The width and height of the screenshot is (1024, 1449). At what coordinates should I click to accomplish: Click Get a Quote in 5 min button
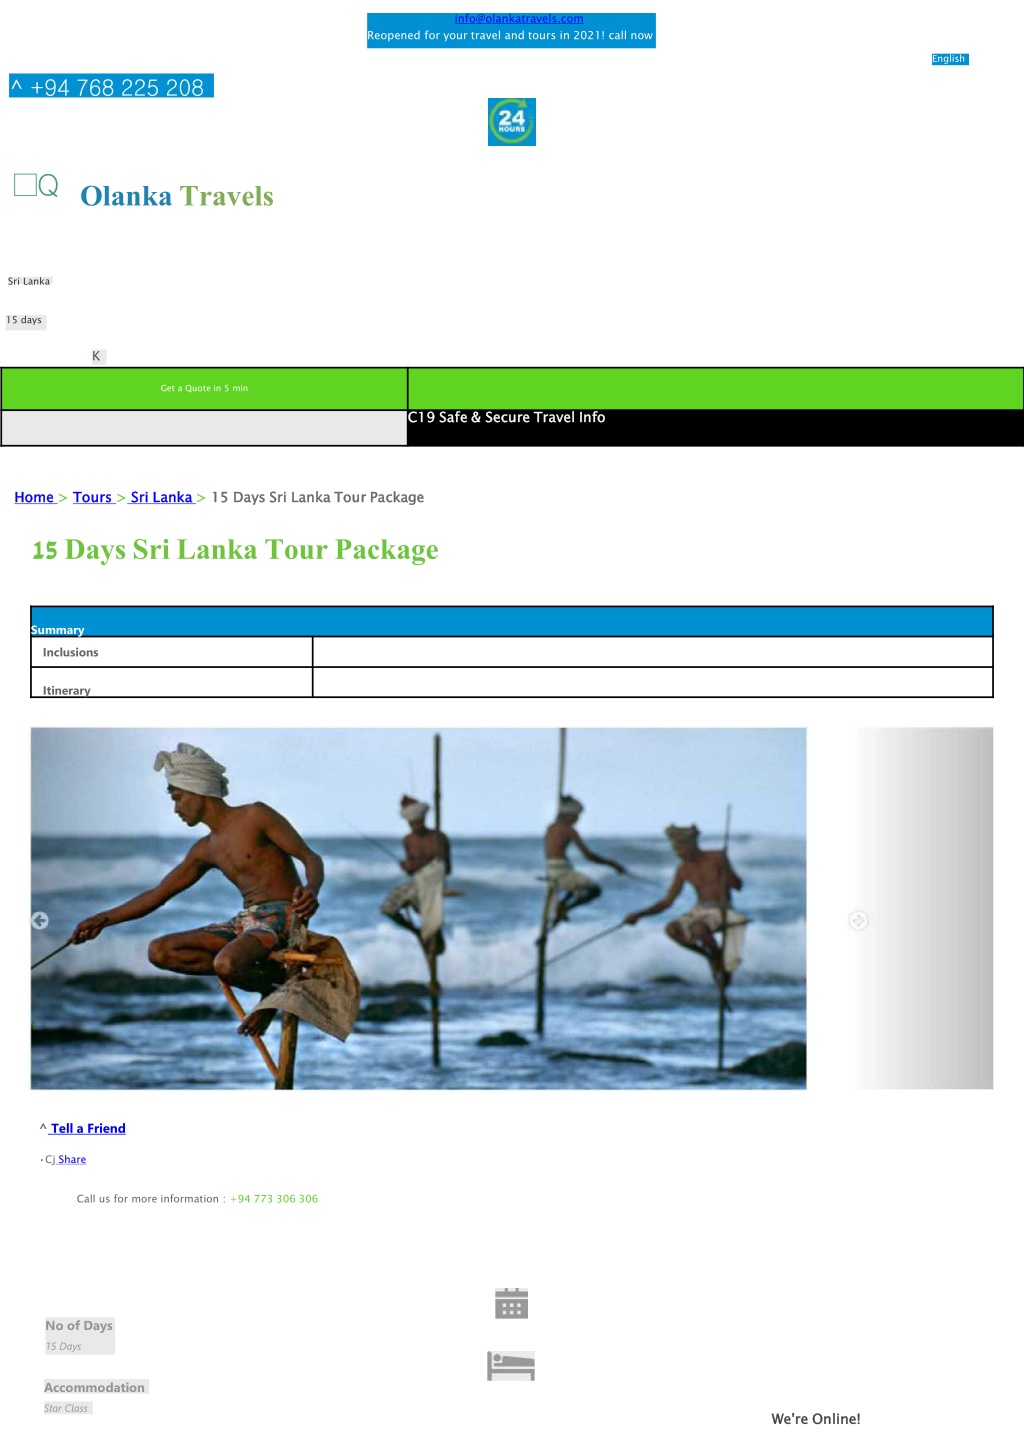tap(204, 388)
